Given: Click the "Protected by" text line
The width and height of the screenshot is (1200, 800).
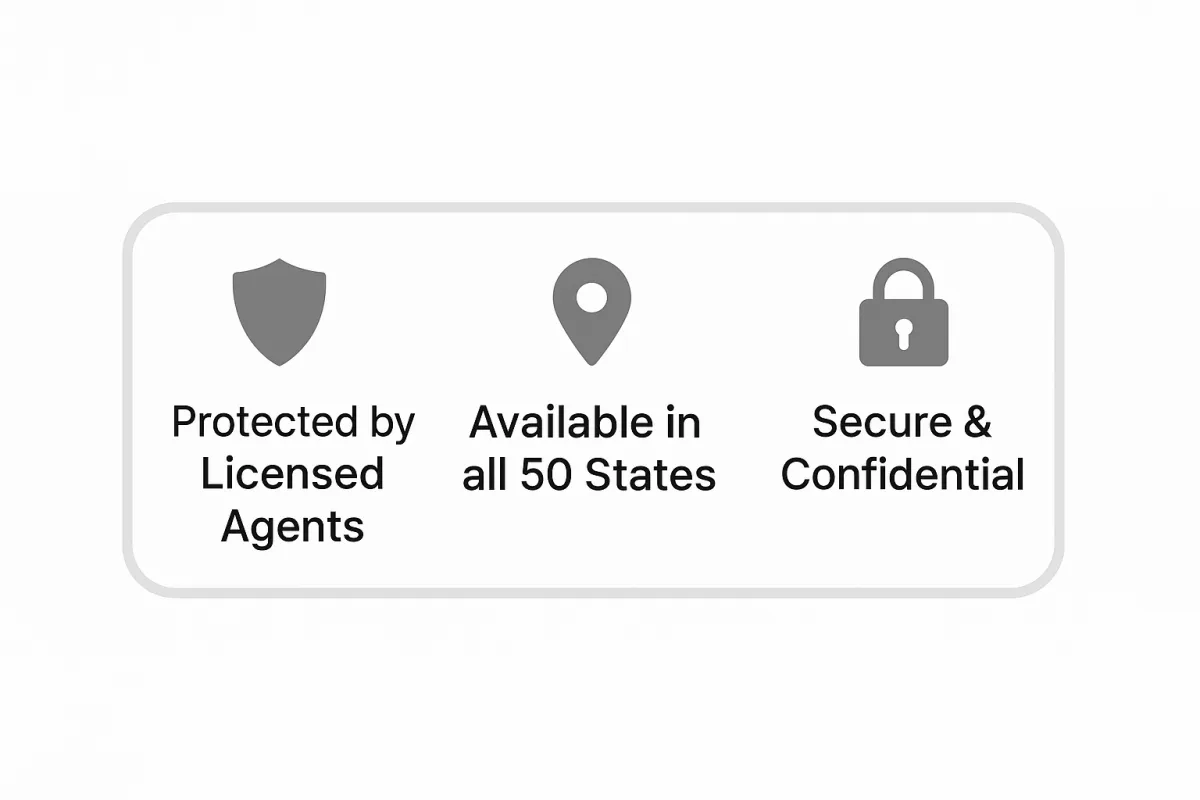Looking at the screenshot, I should (293, 424).
